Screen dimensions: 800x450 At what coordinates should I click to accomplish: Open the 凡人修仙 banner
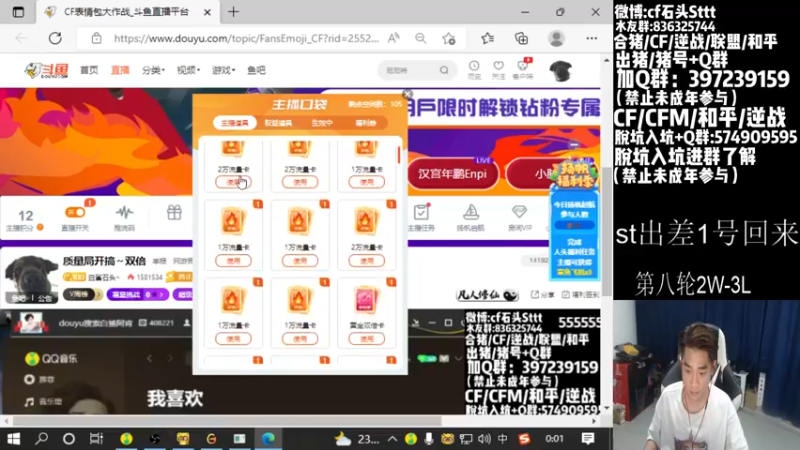(487, 295)
